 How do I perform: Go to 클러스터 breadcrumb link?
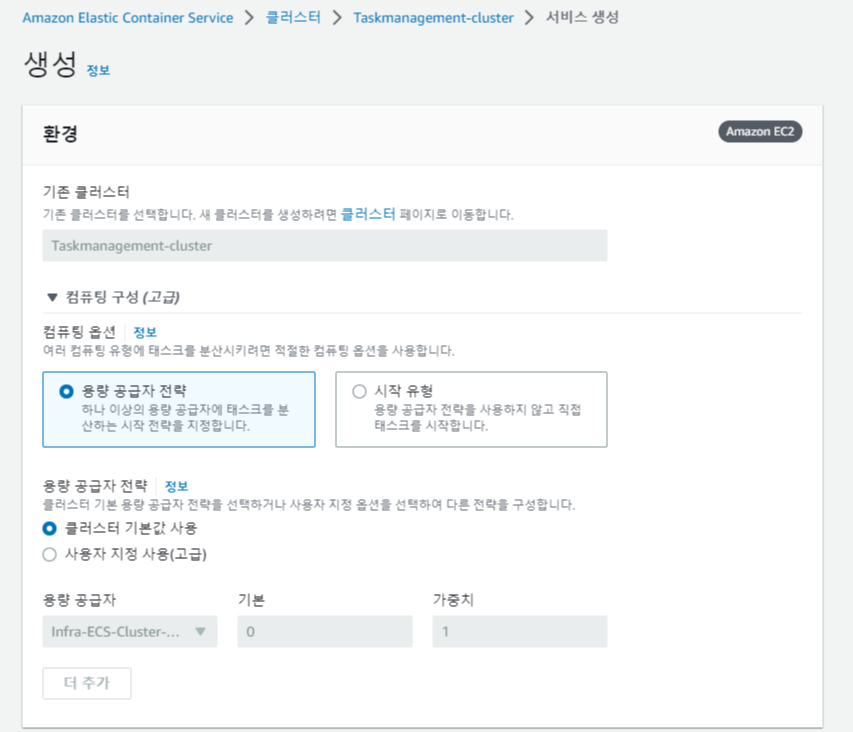[x=293, y=18]
